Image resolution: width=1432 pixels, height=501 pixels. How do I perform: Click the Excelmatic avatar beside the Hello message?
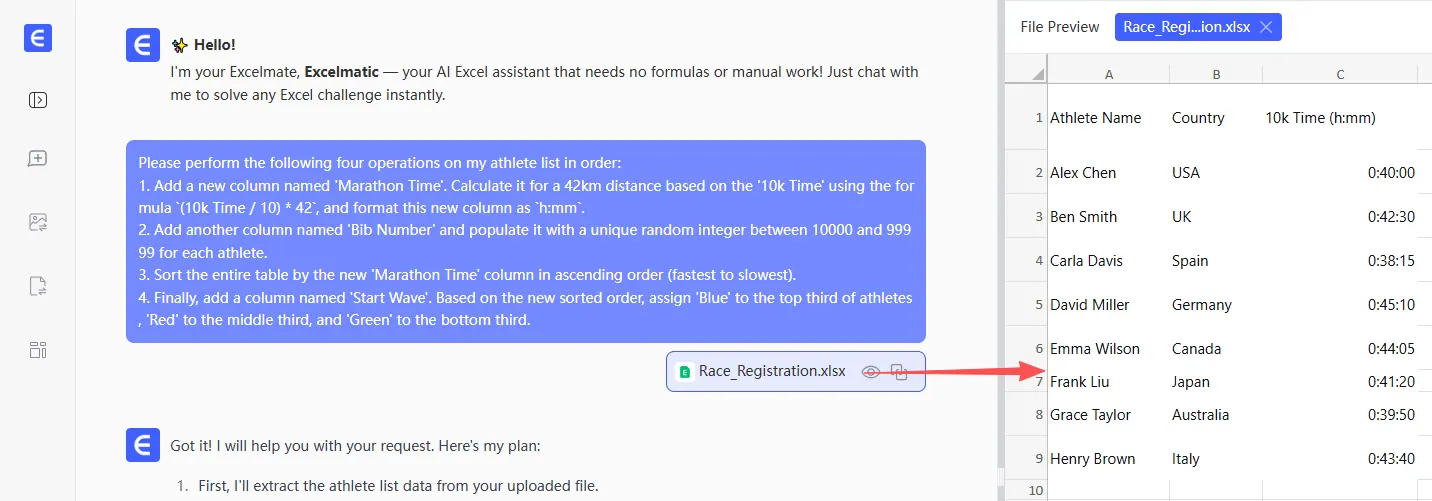pos(143,46)
